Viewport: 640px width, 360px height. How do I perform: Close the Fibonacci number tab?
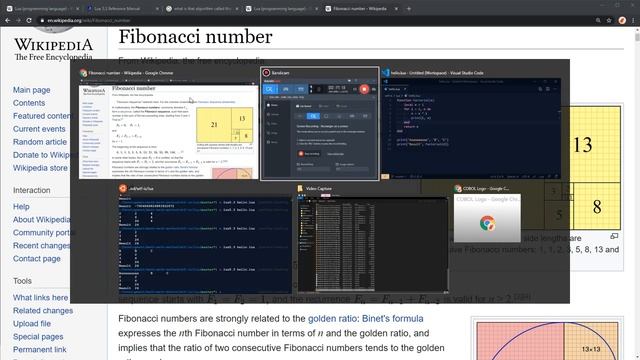pos(396,9)
